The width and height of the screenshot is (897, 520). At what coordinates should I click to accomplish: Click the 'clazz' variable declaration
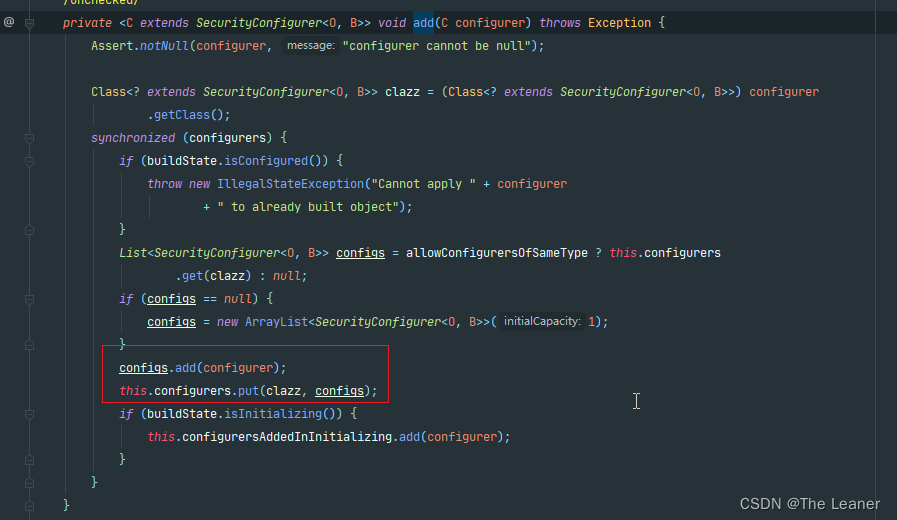point(402,92)
